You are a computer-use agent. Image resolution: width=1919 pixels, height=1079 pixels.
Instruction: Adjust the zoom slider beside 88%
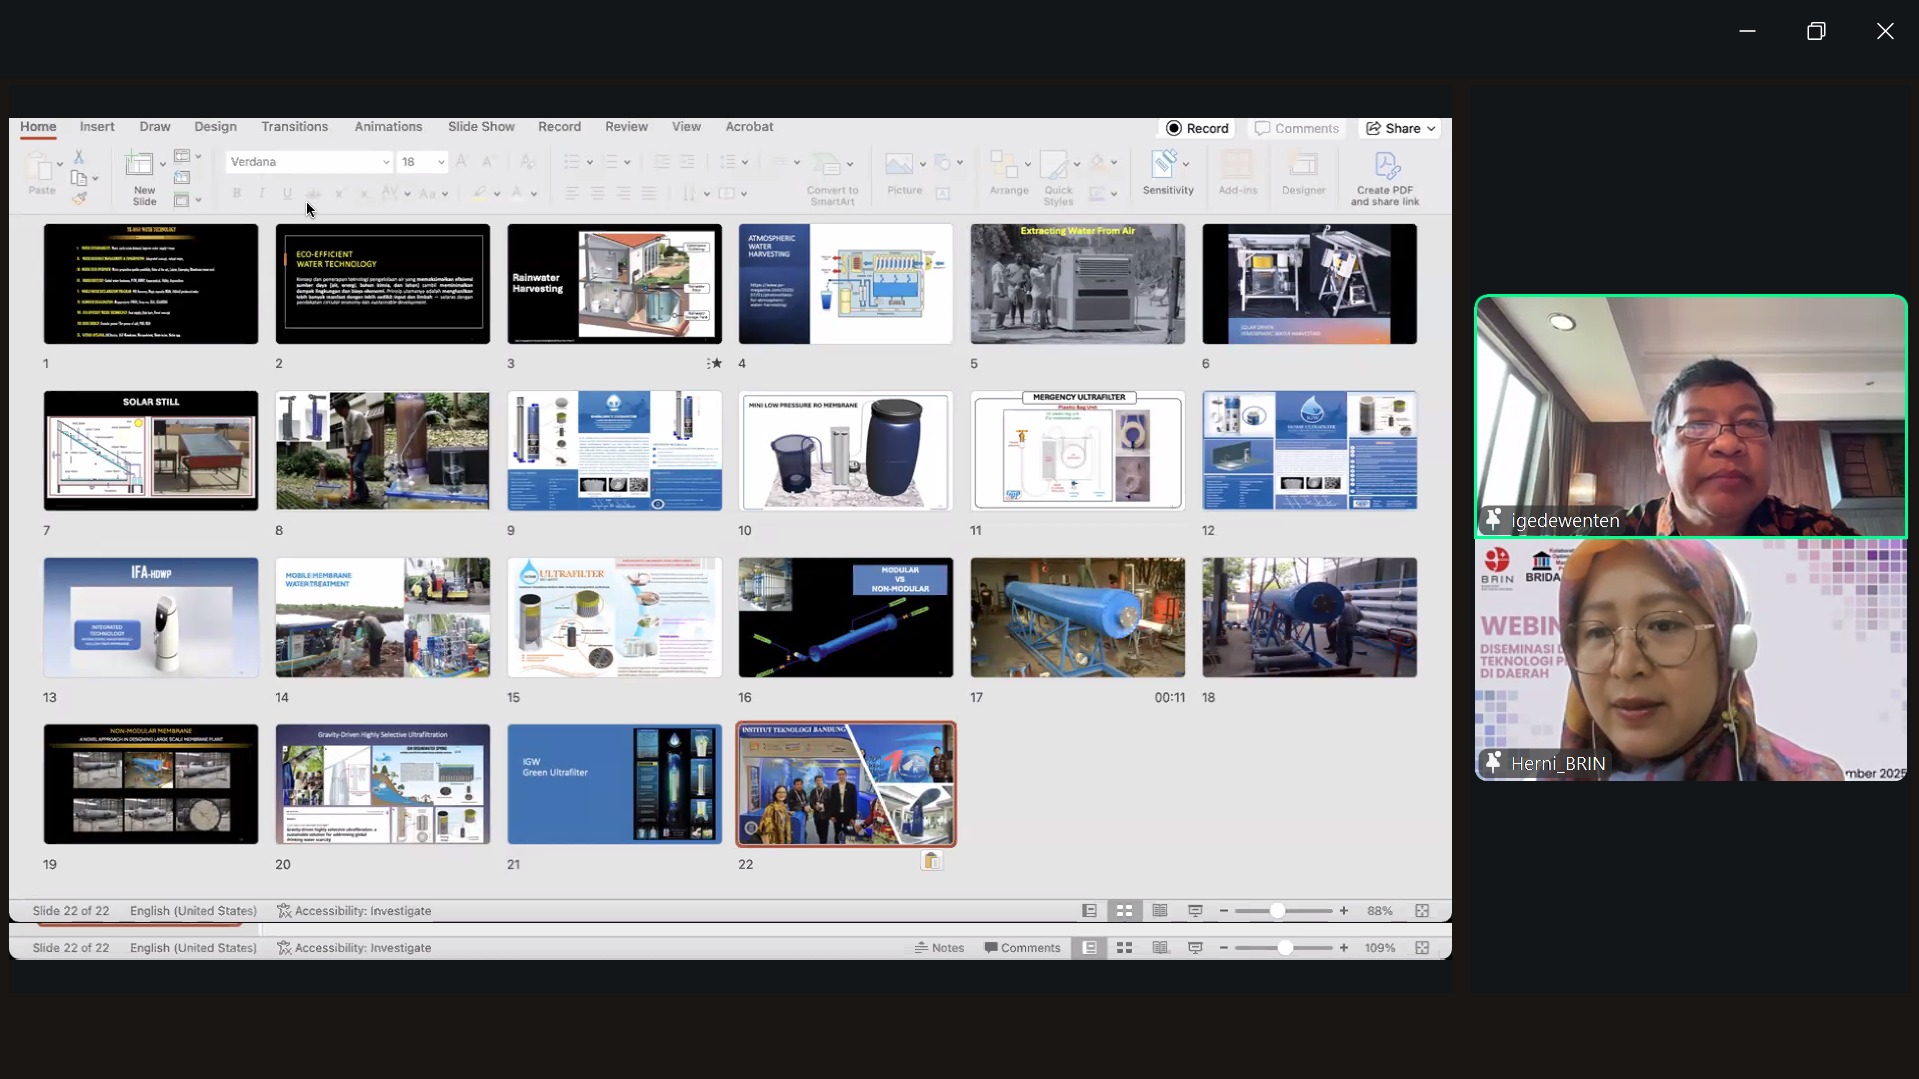1277,911
